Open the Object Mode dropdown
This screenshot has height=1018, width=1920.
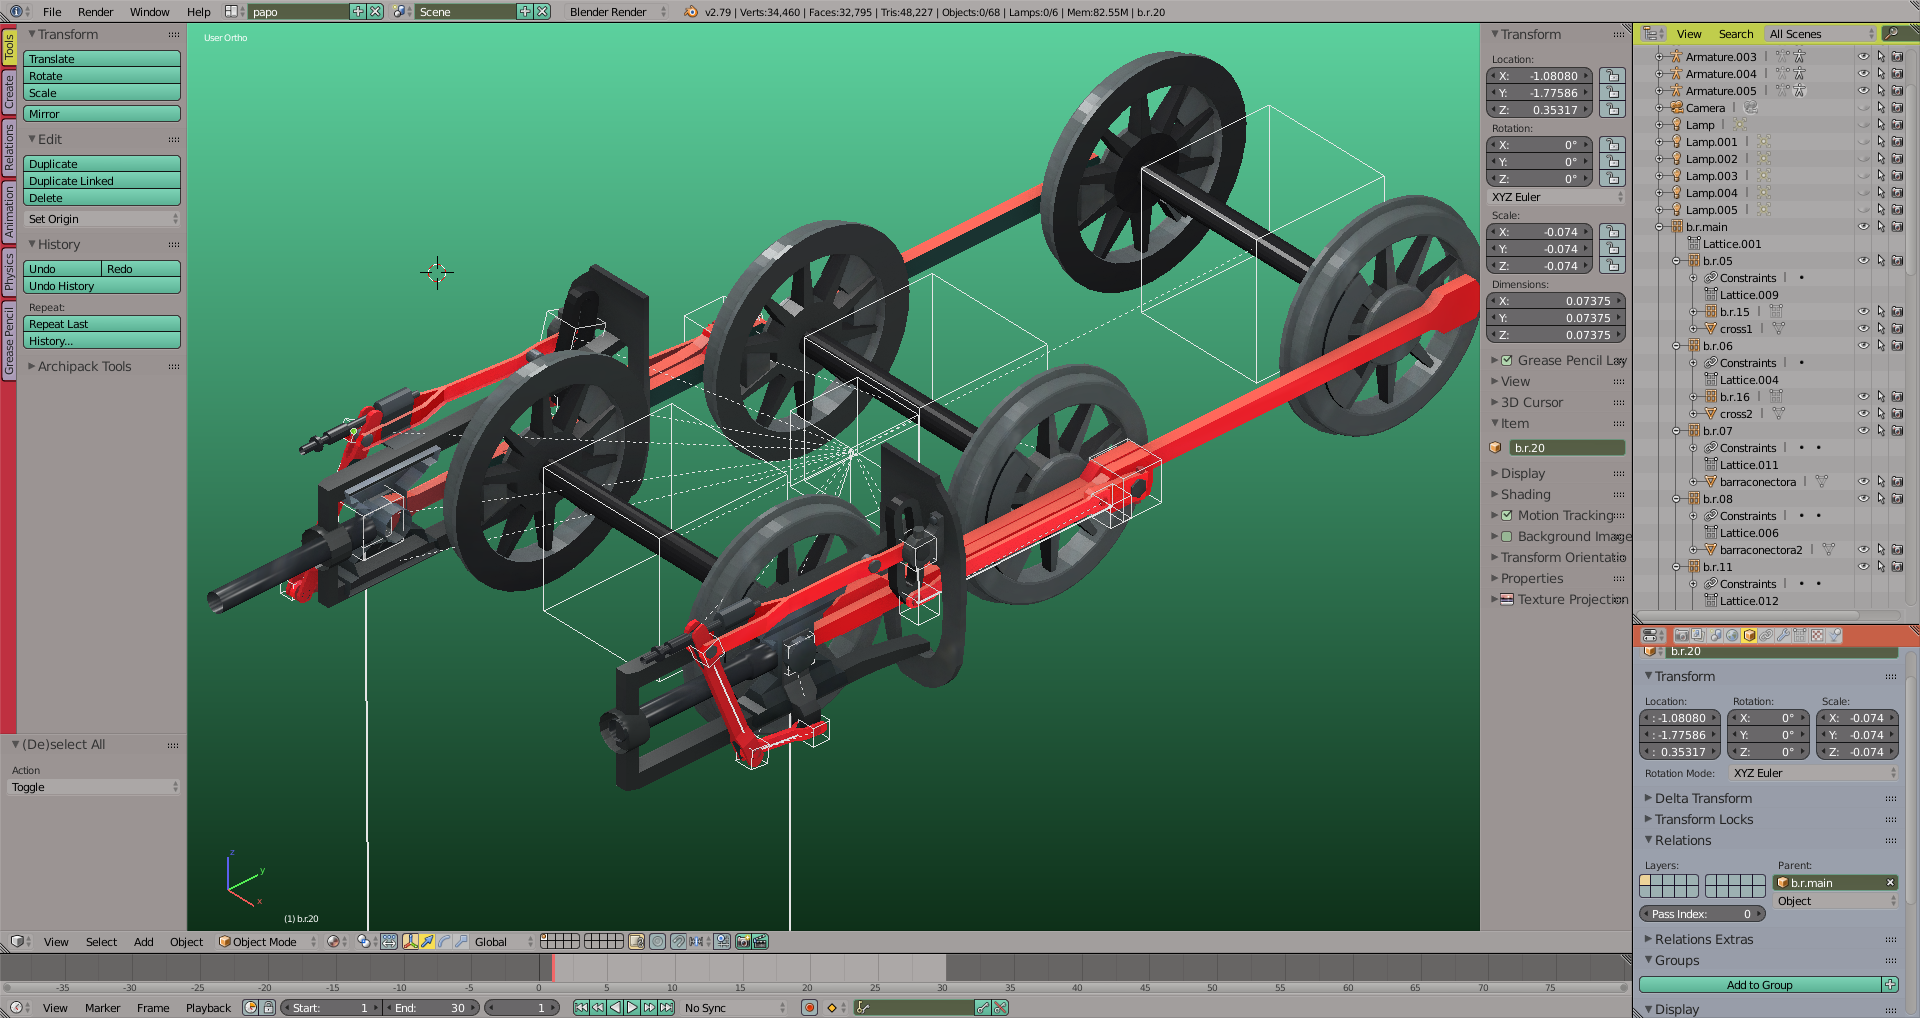(x=267, y=941)
